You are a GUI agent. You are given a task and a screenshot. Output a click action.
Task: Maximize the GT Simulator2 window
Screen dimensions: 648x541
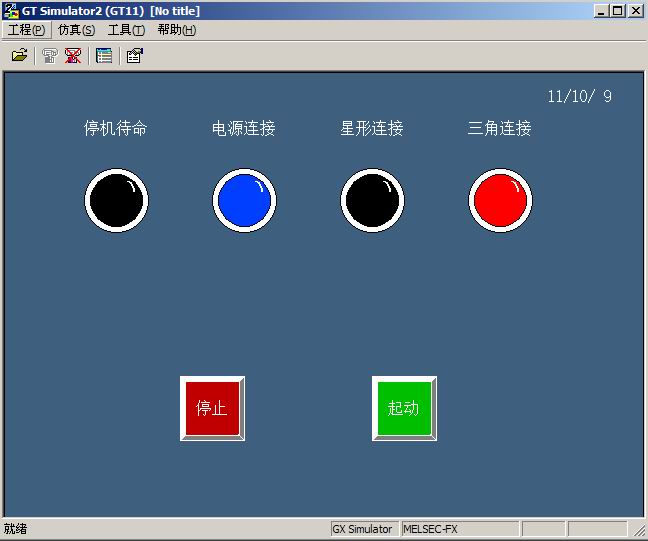[x=618, y=11]
